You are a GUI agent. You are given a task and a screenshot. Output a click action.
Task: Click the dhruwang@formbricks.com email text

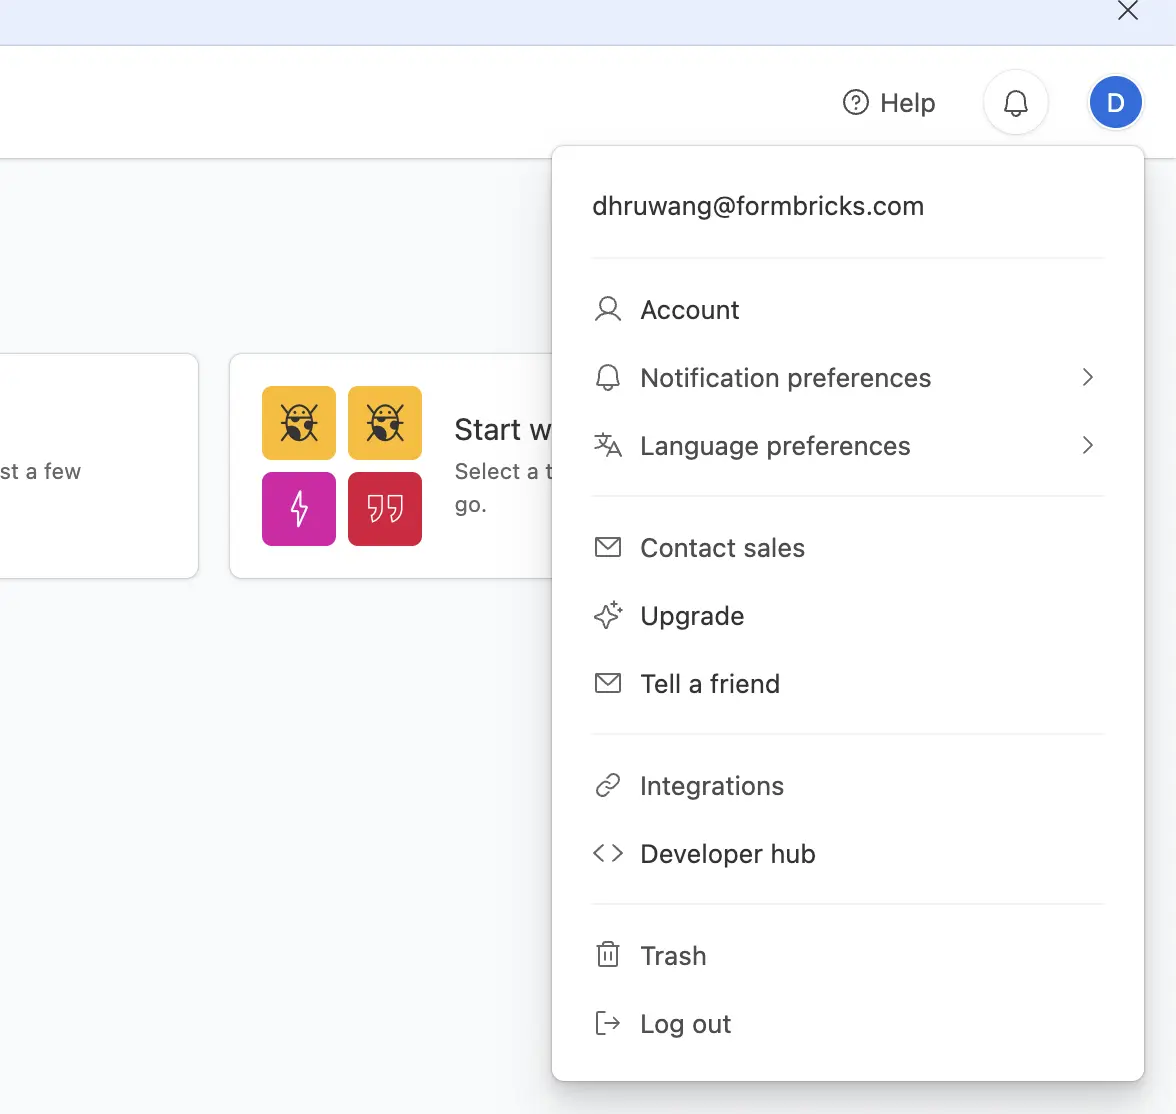point(758,206)
